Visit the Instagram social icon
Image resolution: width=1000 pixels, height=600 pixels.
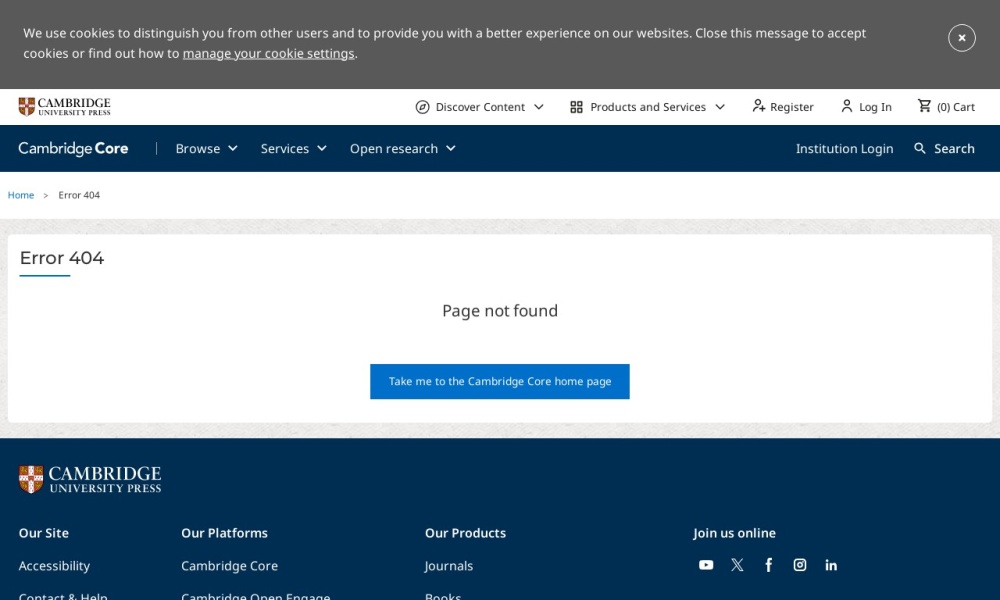(800, 565)
